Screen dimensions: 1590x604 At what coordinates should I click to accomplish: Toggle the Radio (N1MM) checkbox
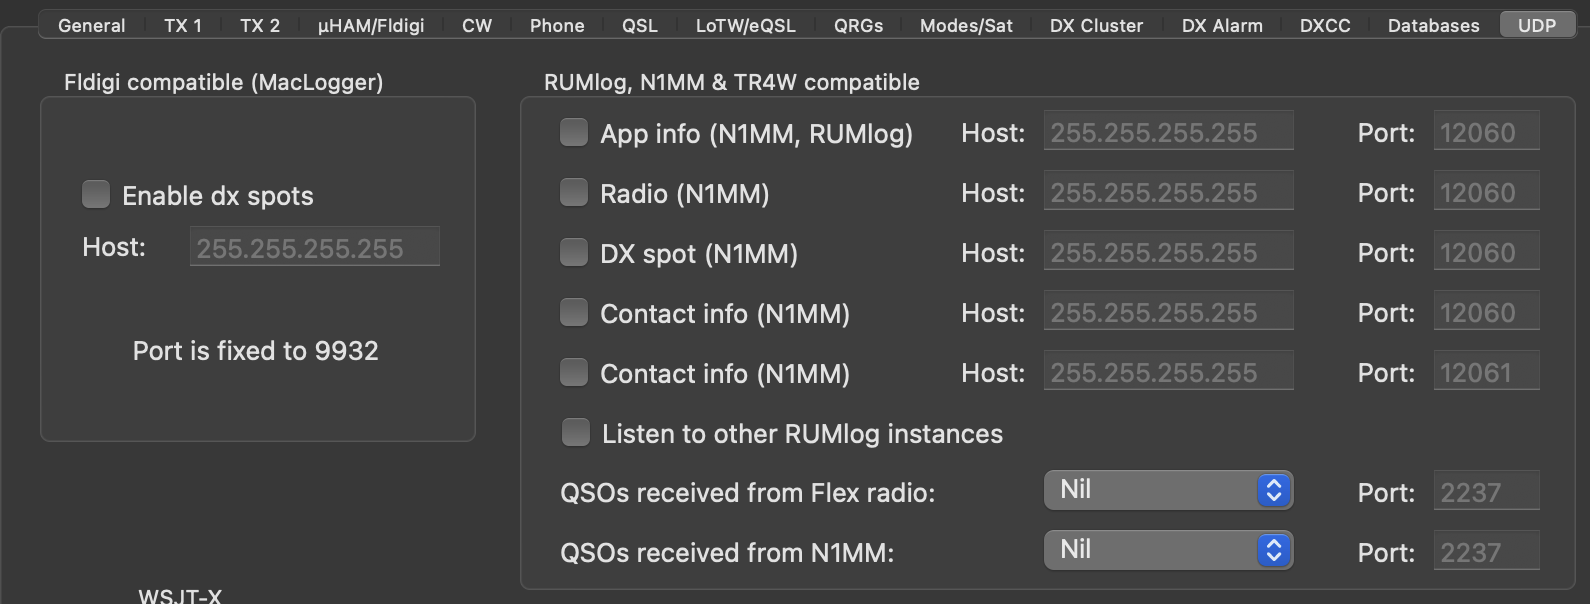point(574,193)
